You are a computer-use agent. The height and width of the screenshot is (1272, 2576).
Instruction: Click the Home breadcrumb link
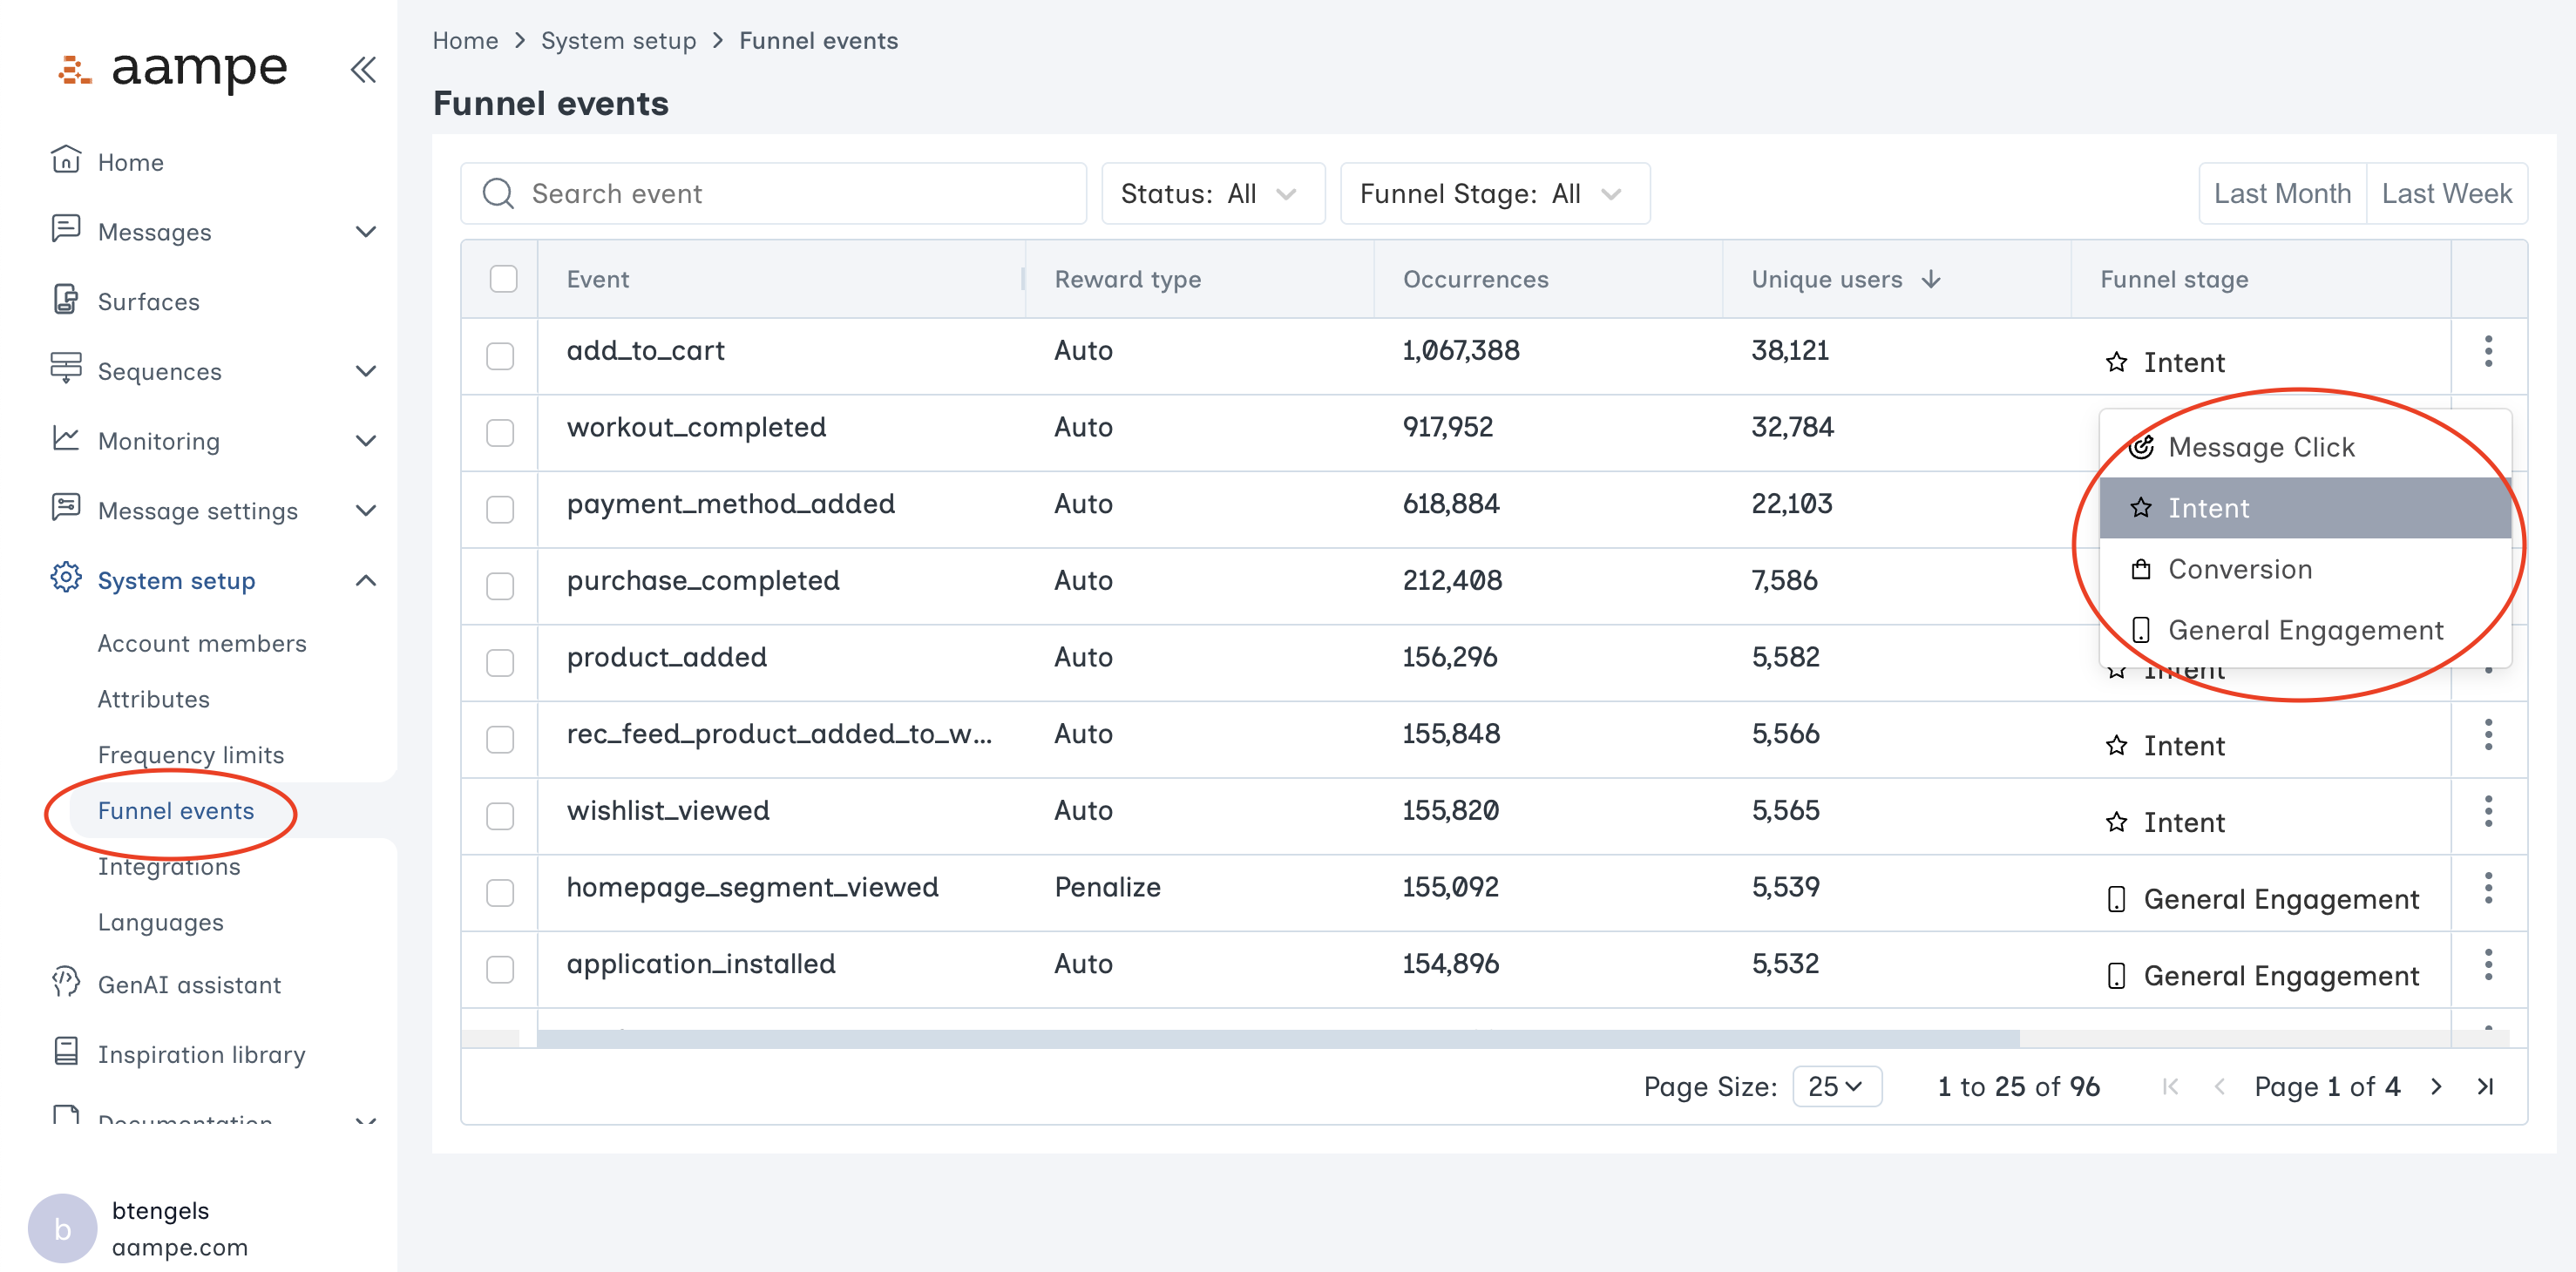465,41
